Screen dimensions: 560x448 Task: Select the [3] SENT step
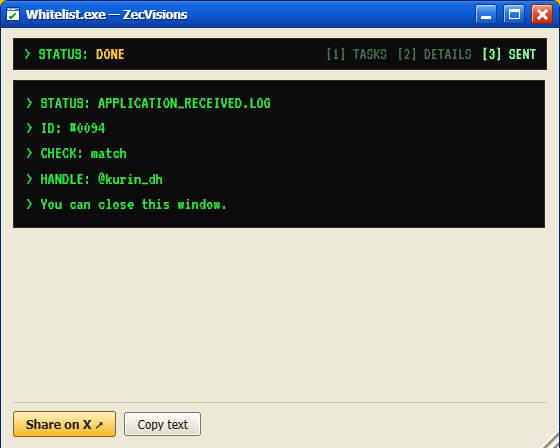[509, 54]
